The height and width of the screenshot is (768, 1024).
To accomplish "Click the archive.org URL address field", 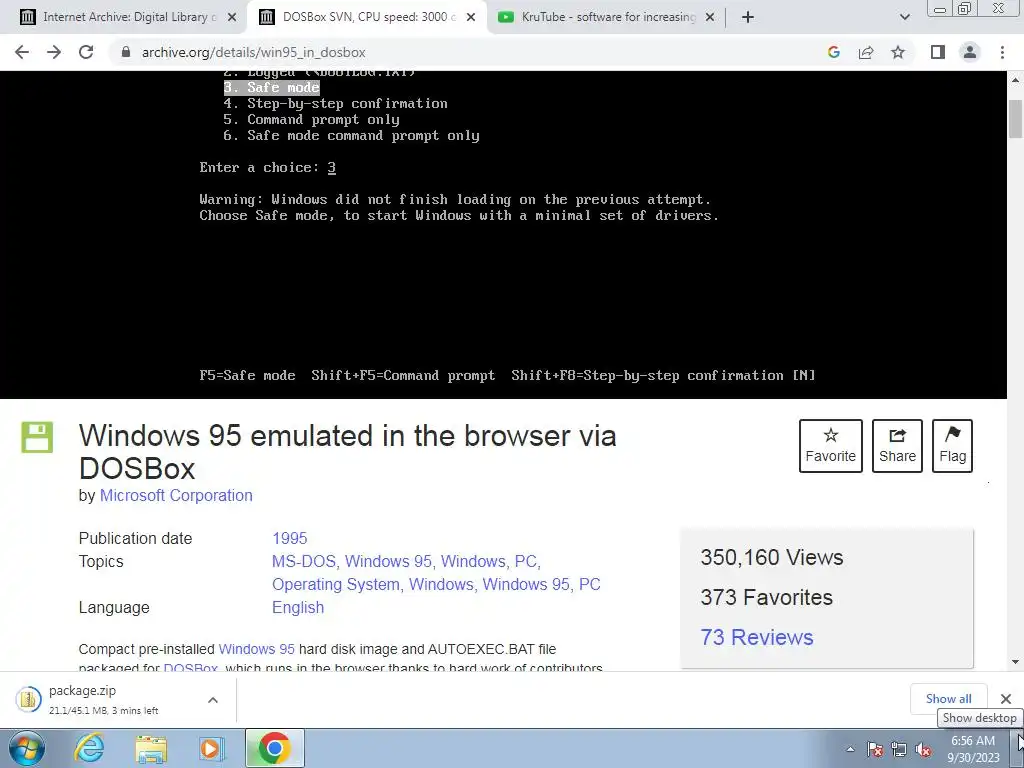I will click(x=457, y=52).
